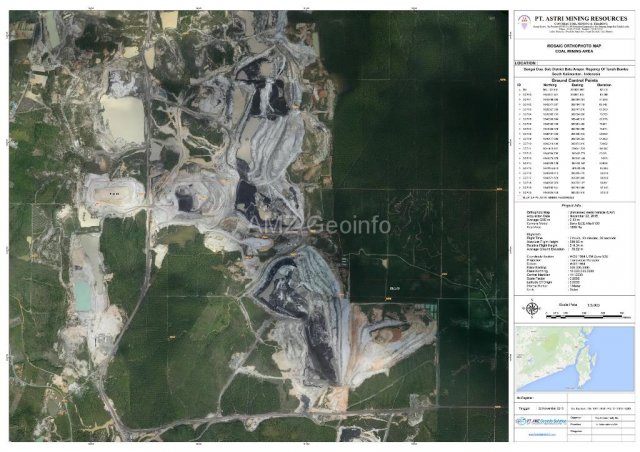
Task: Click the Ground Control Points table header
Action: 574,79
